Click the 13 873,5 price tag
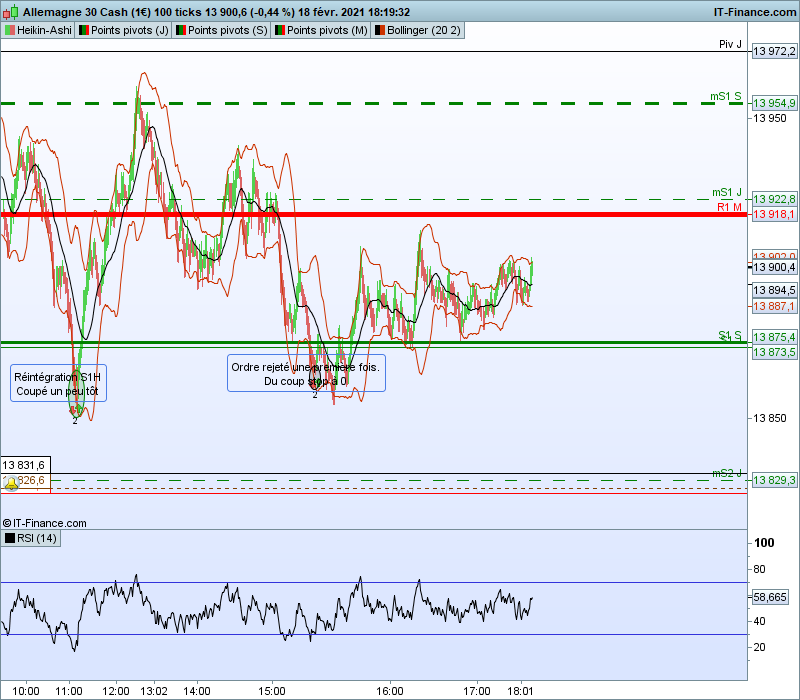Image resolution: width=800 pixels, height=700 pixels. 774,352
